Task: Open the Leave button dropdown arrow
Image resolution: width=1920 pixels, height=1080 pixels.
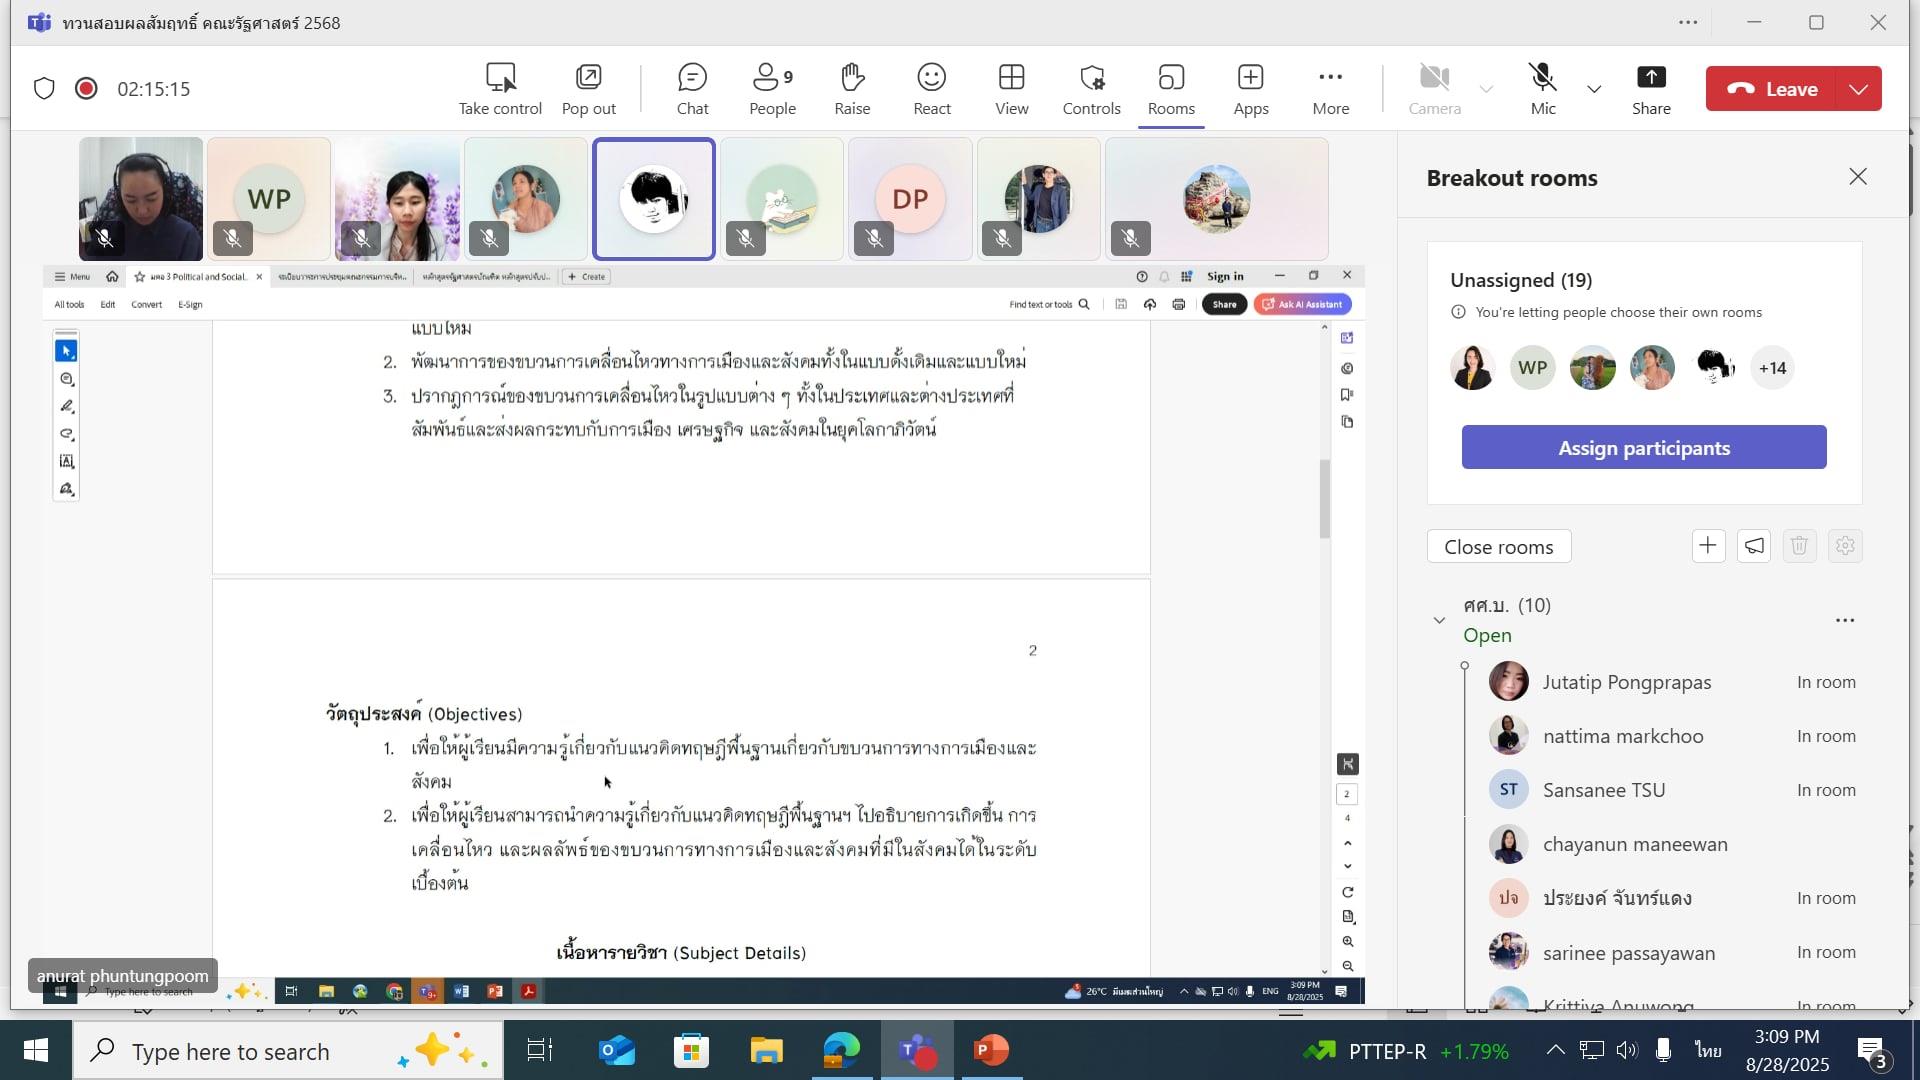Action: (x=1859, y=89)
